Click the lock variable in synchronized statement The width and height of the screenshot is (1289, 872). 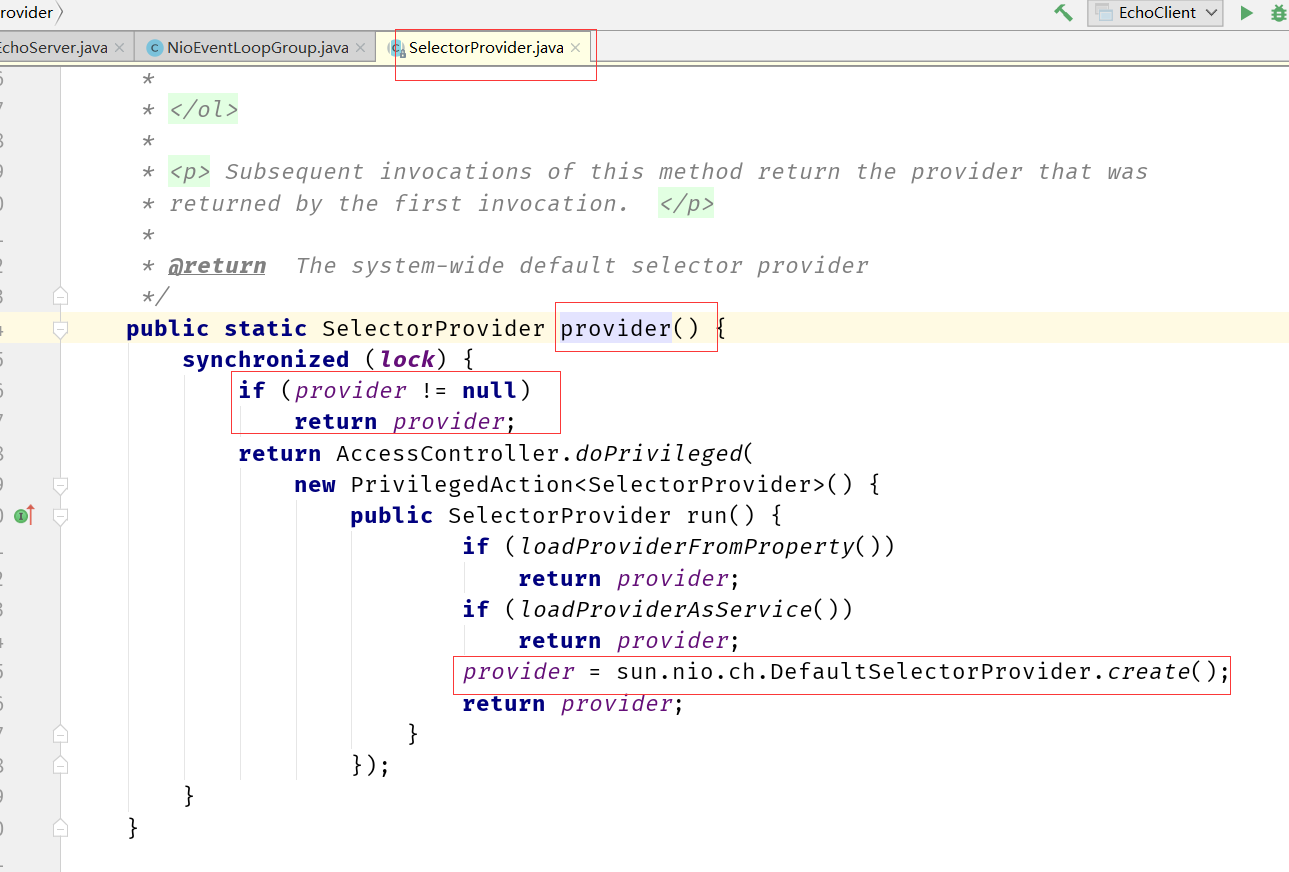(407, 359)
